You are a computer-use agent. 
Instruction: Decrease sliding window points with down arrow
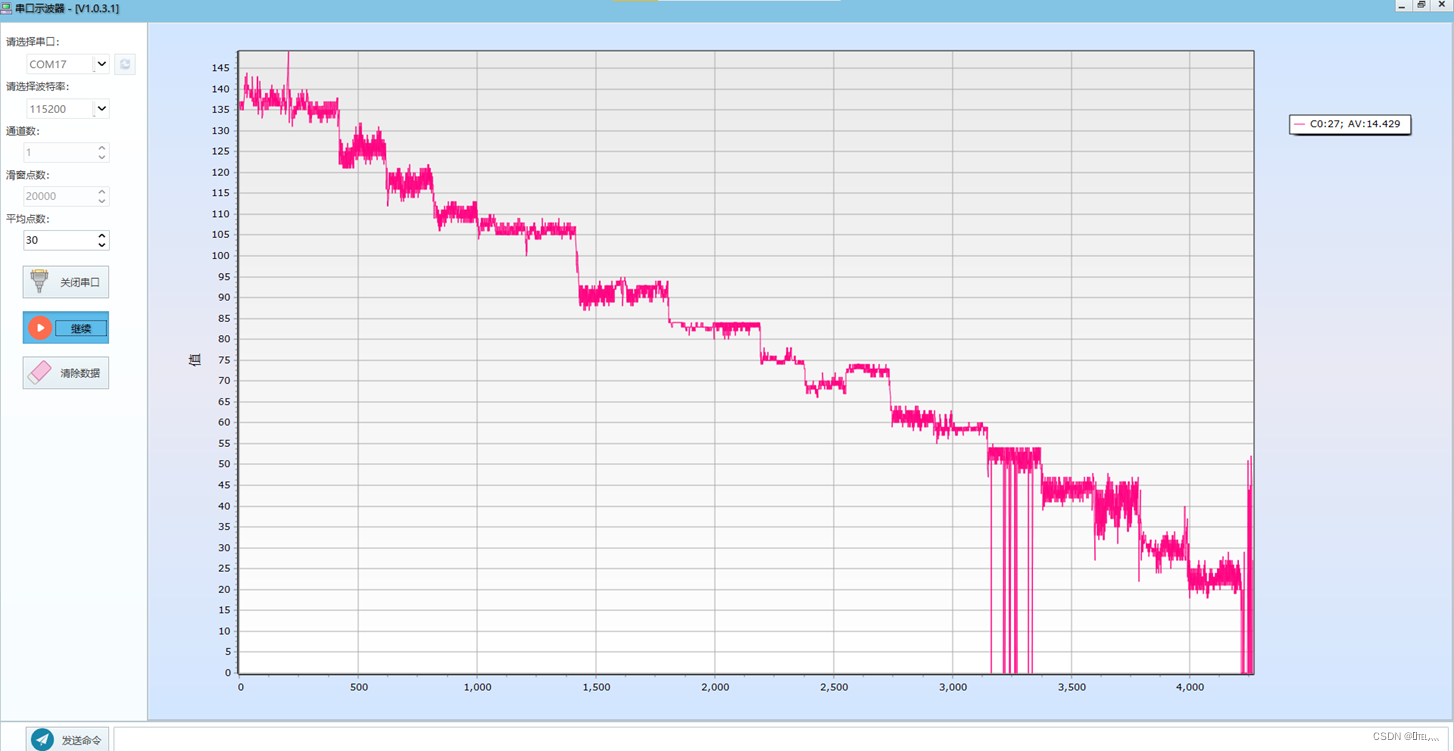pyautogui.click(x=102, y=201)
